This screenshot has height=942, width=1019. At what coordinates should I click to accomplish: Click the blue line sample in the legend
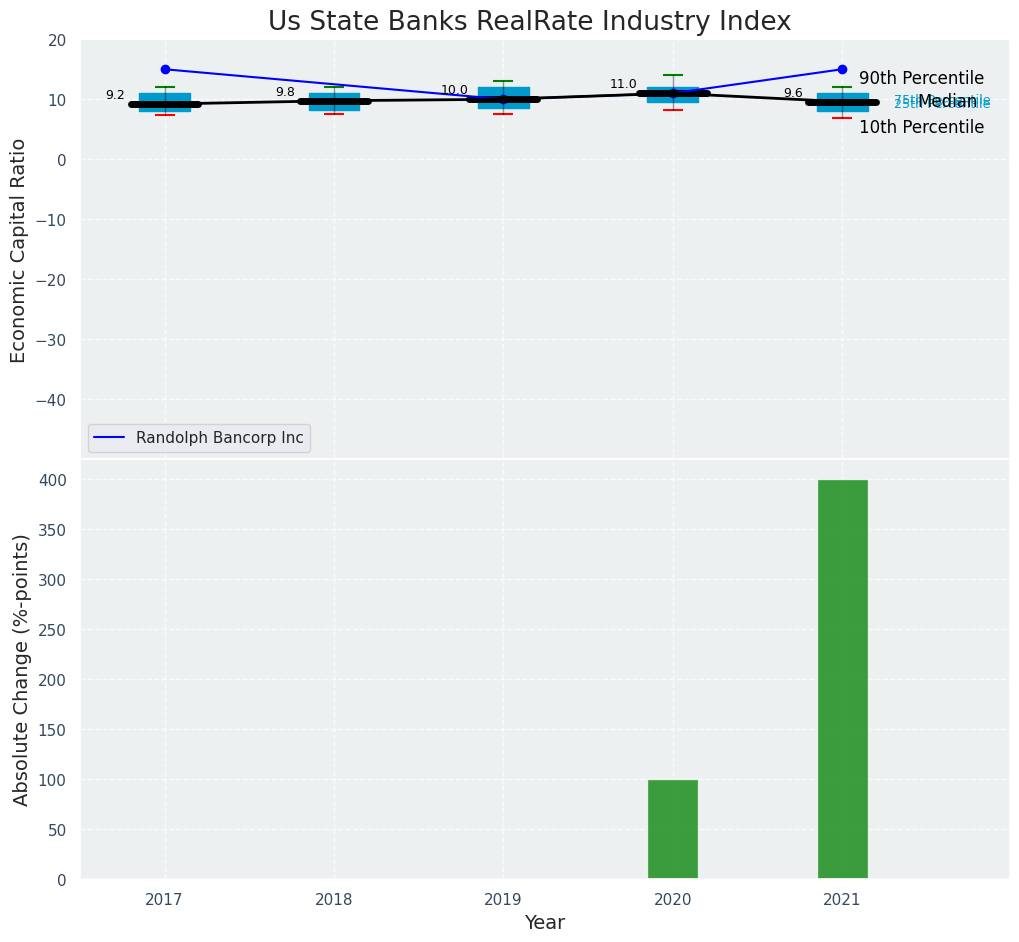point(112,438)
